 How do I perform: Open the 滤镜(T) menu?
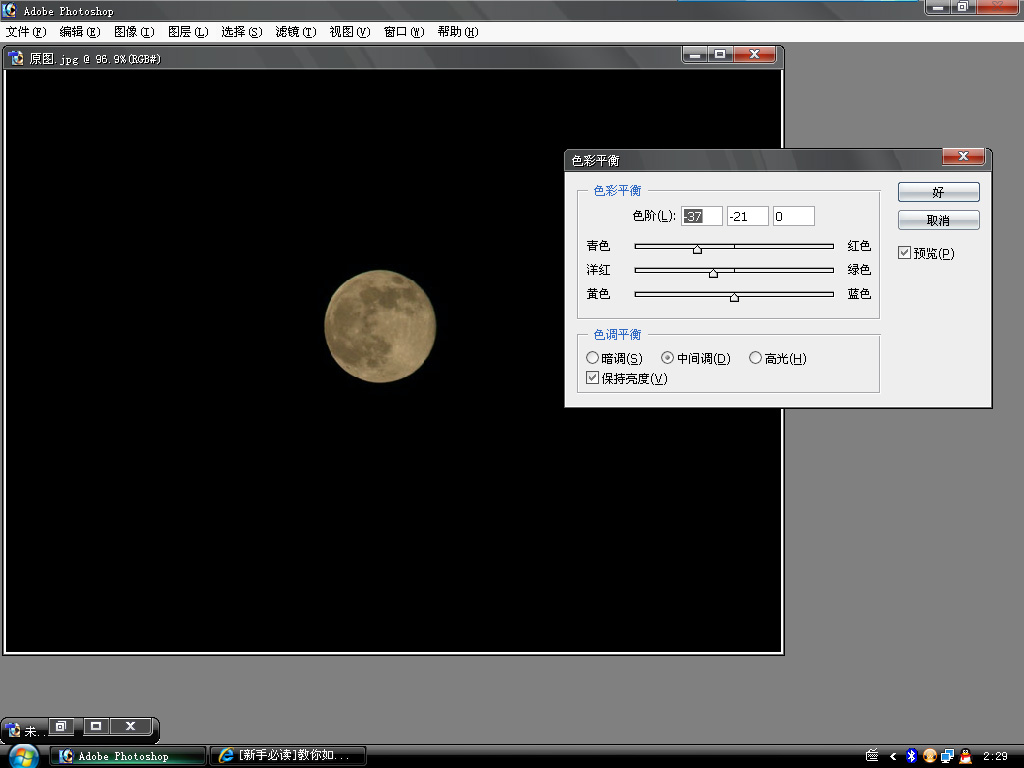point(296,32)
